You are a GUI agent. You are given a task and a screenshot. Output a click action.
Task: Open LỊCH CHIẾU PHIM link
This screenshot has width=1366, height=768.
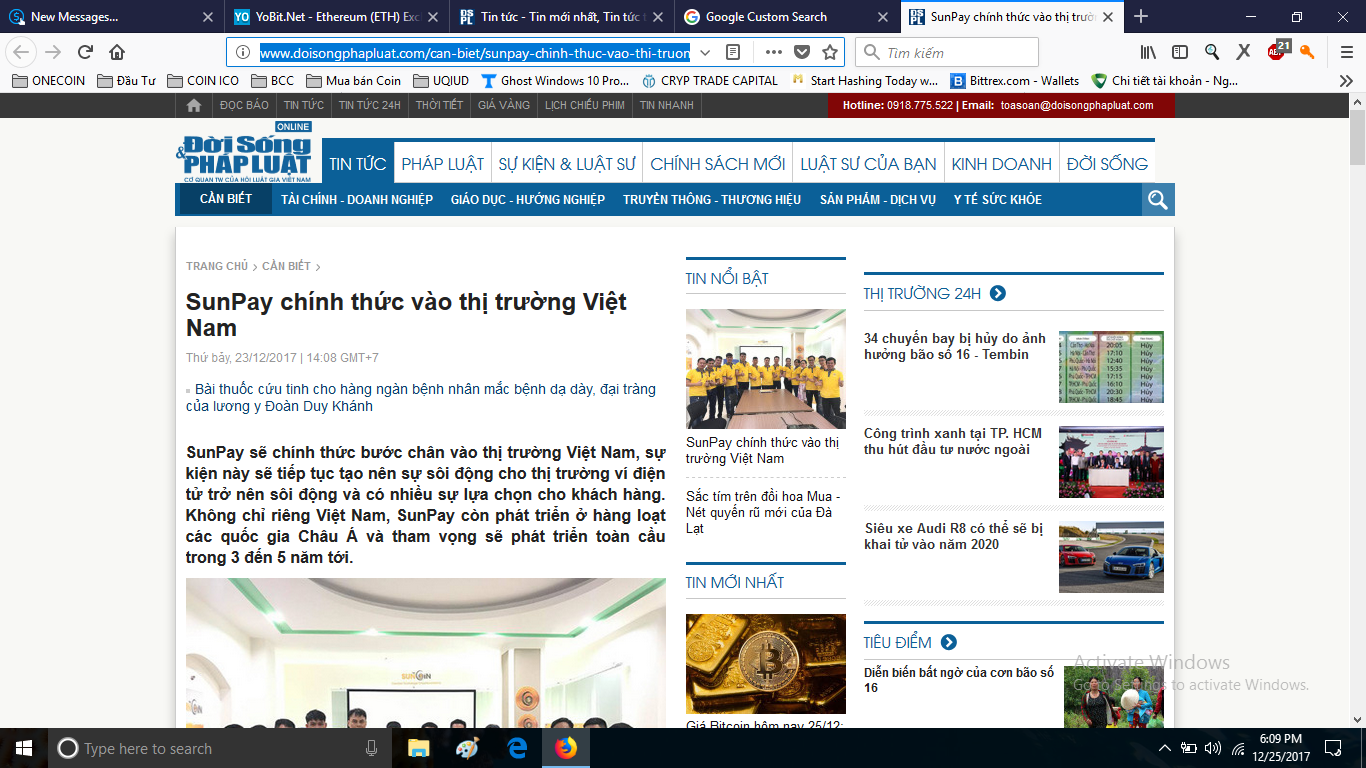point(585,105)
